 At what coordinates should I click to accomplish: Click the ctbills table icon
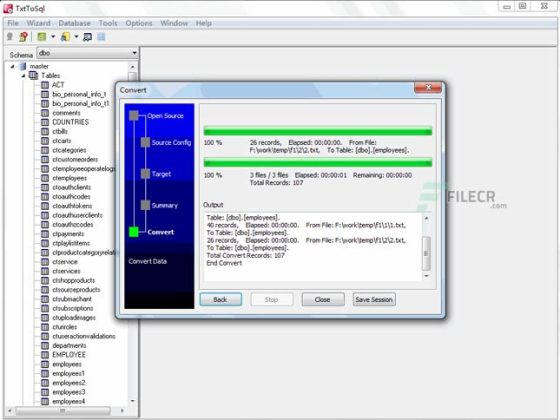click(45, 131)
